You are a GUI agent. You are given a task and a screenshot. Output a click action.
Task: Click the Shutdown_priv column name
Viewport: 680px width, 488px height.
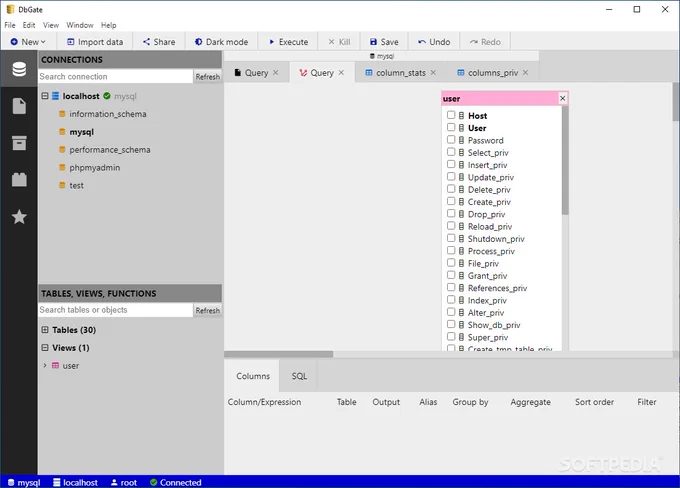[x=496, y=239]
